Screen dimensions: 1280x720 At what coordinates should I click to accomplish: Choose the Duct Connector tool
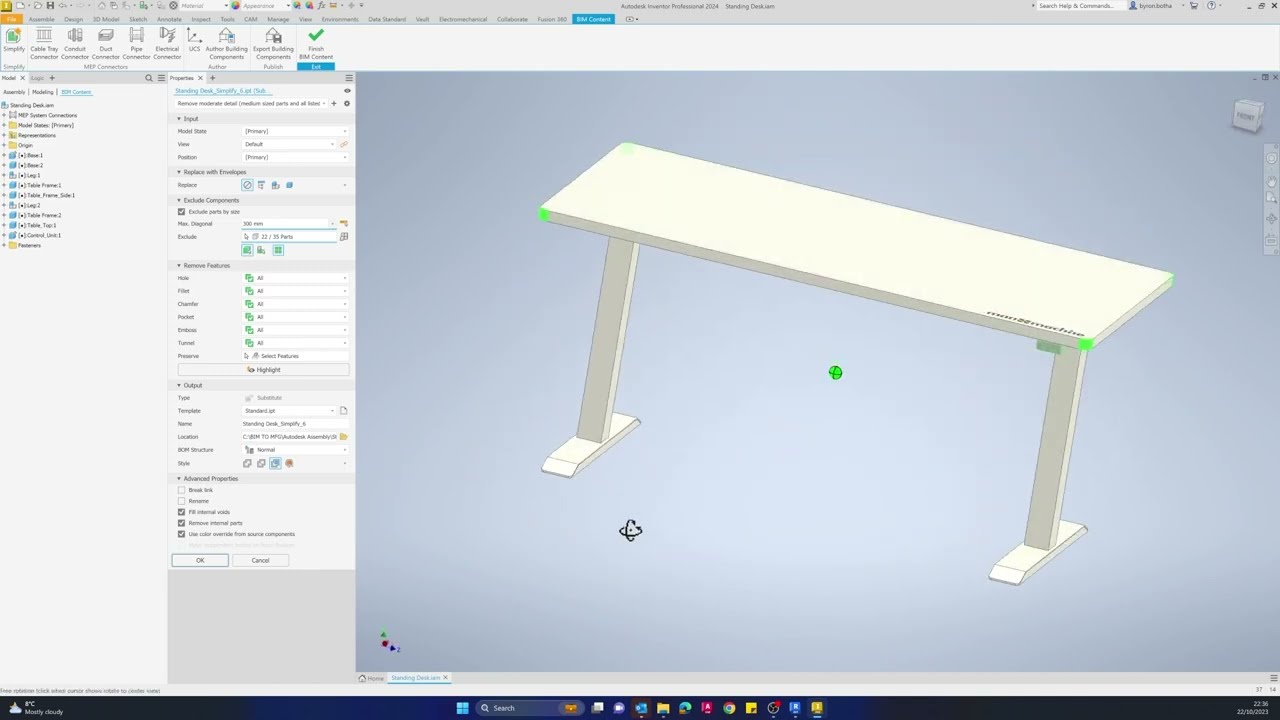(106, 44)
